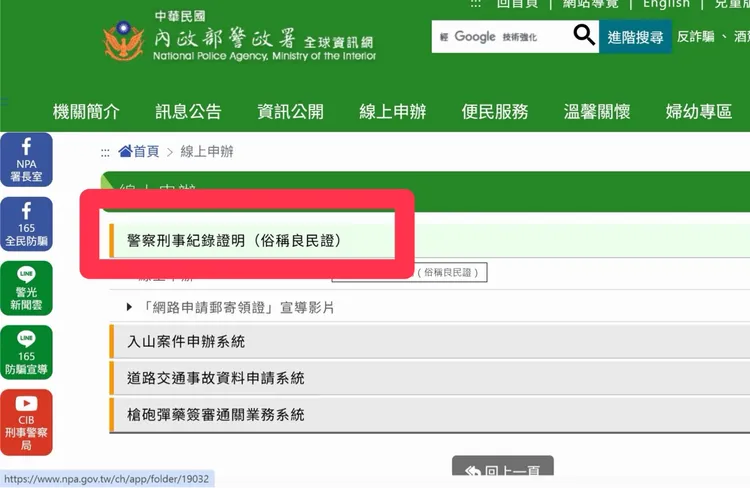750x488 pixels.
Task: Open the 便民服務 menu
Action: (495, 111)
